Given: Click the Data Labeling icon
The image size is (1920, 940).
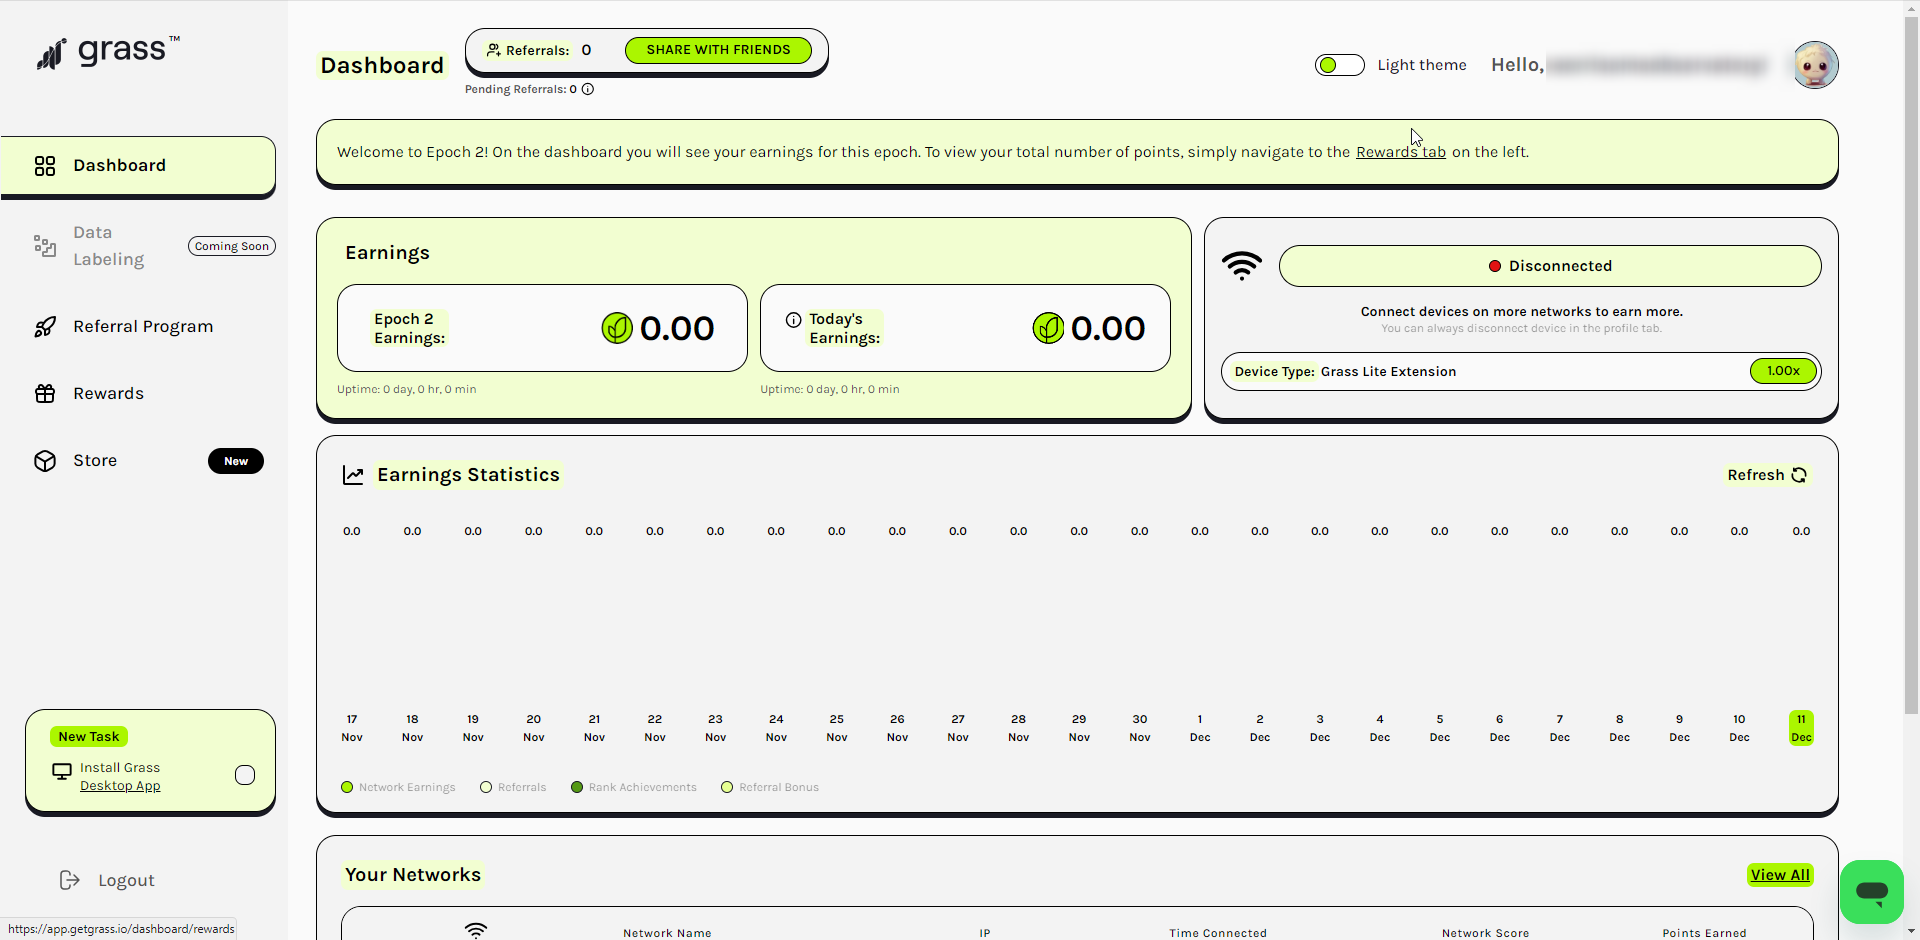Looking at the screenshot, I should coord(45,246).
